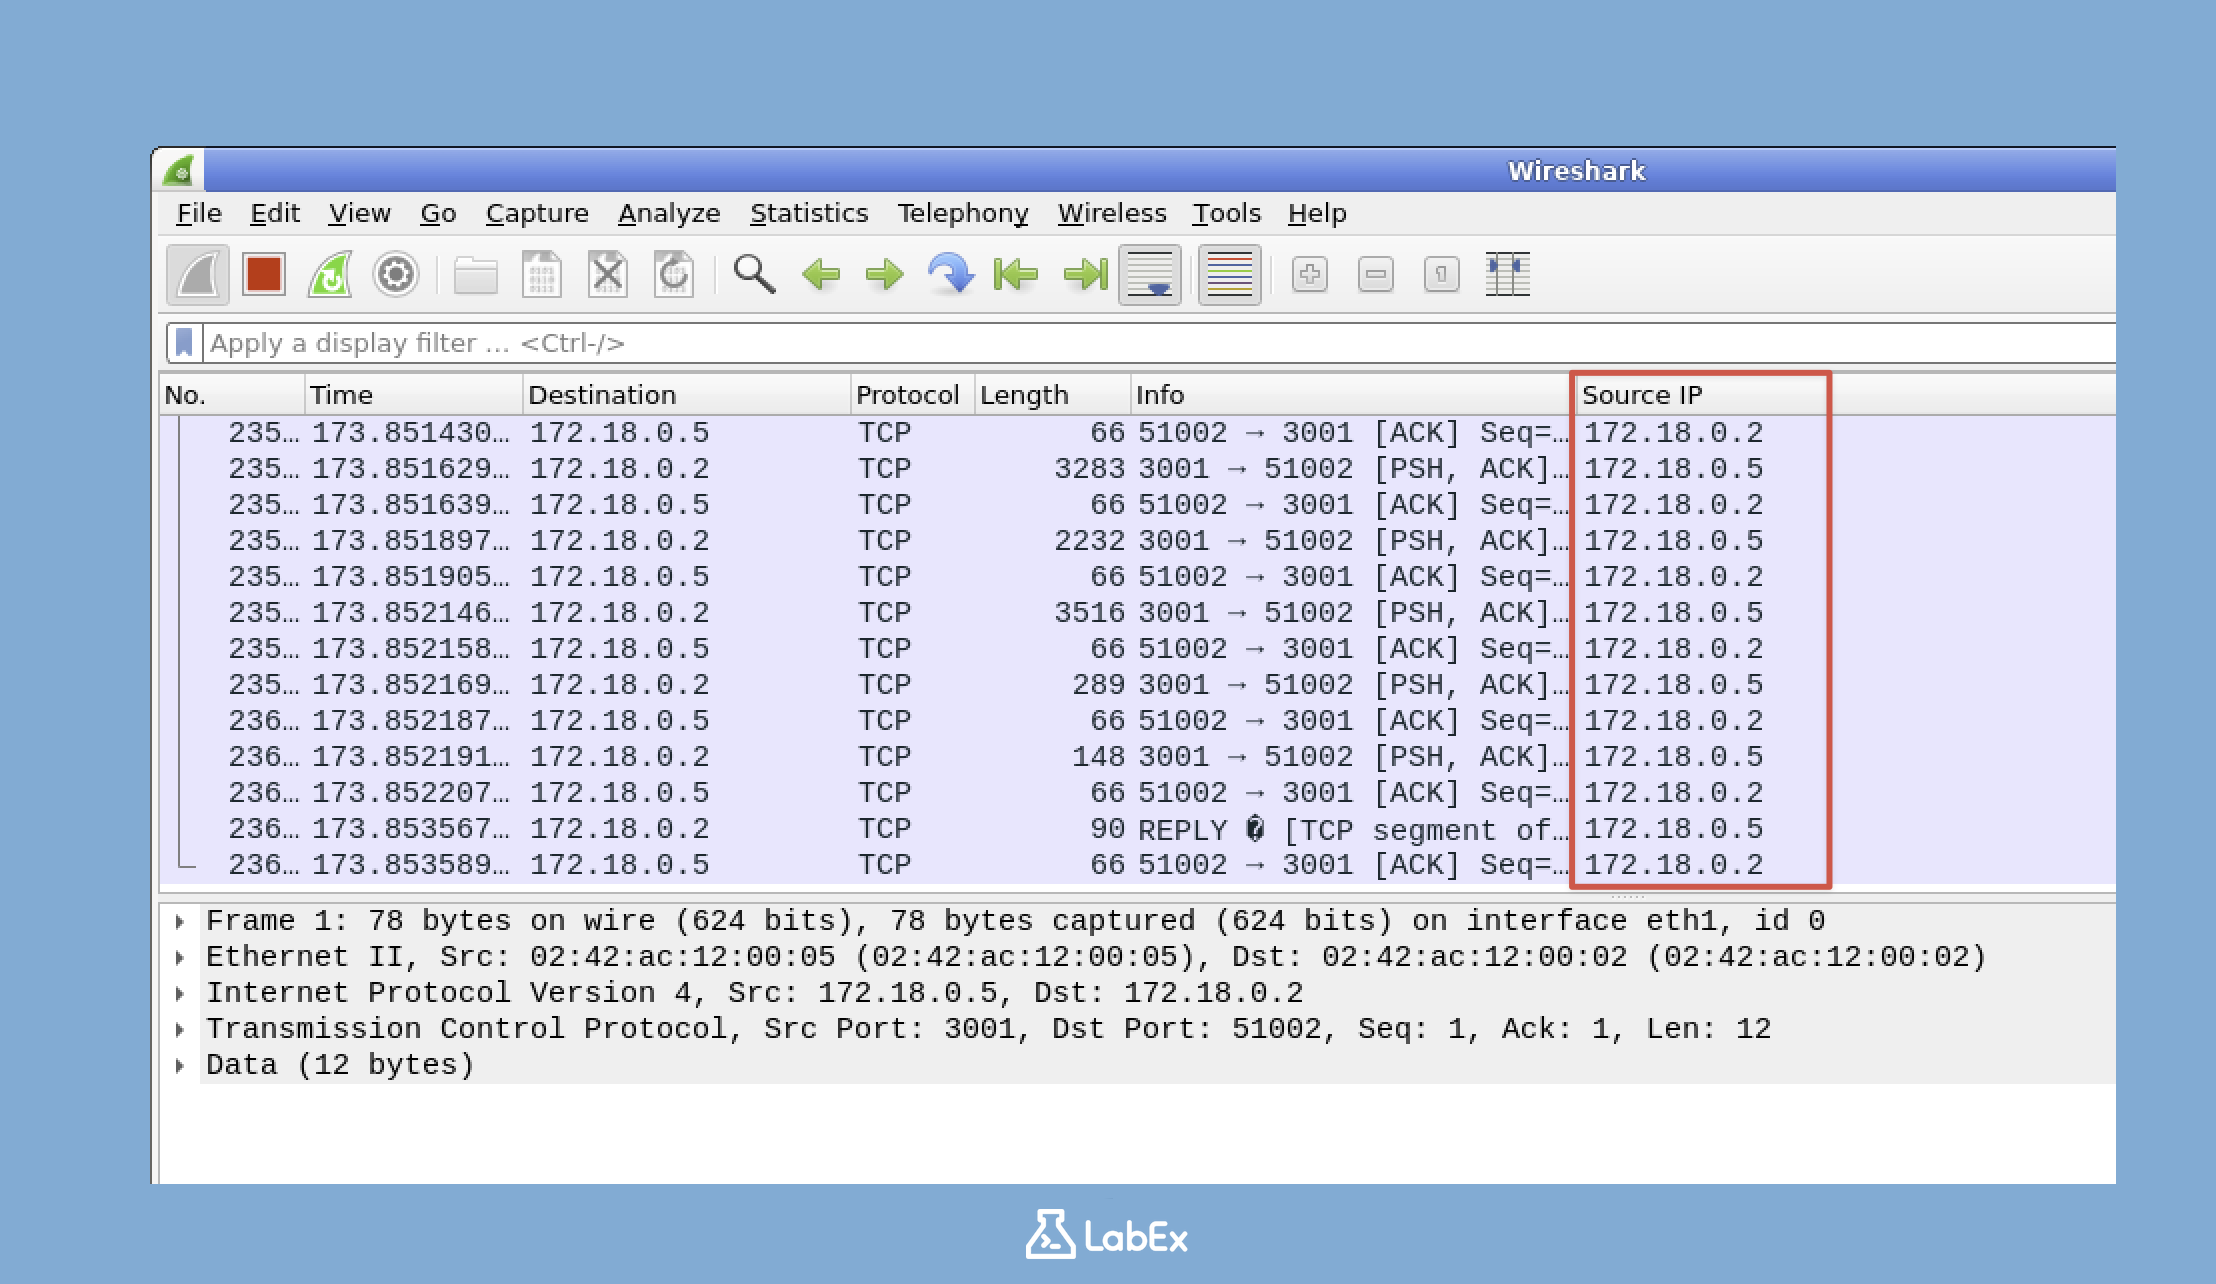Open the Statistics menu

809,213
